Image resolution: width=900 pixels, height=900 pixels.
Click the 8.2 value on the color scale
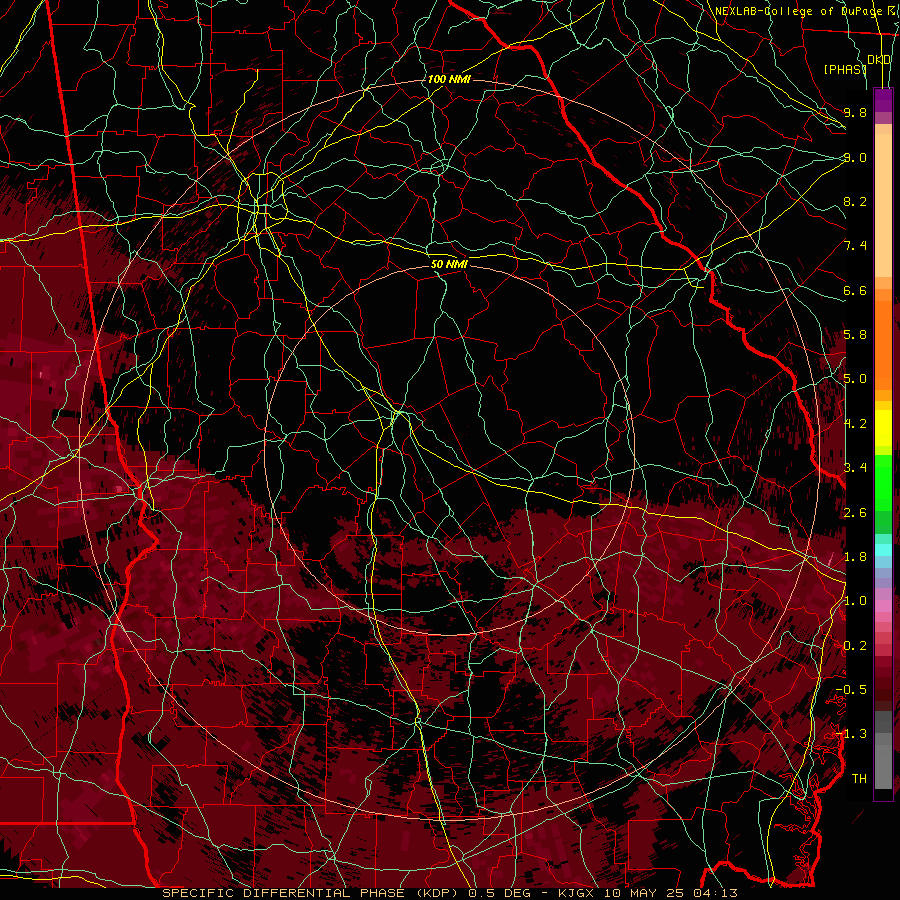pos(855,201)
